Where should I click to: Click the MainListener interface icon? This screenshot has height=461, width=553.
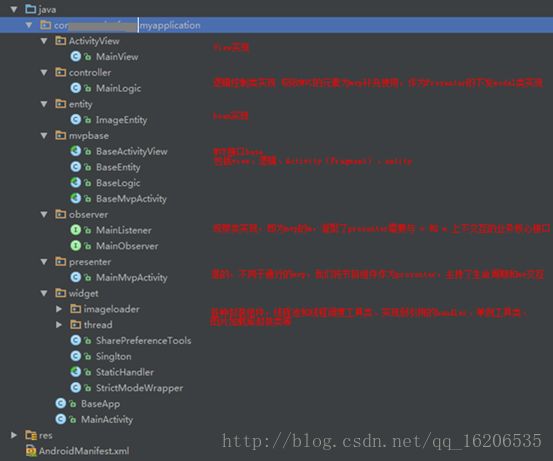[x=75, y=230]
